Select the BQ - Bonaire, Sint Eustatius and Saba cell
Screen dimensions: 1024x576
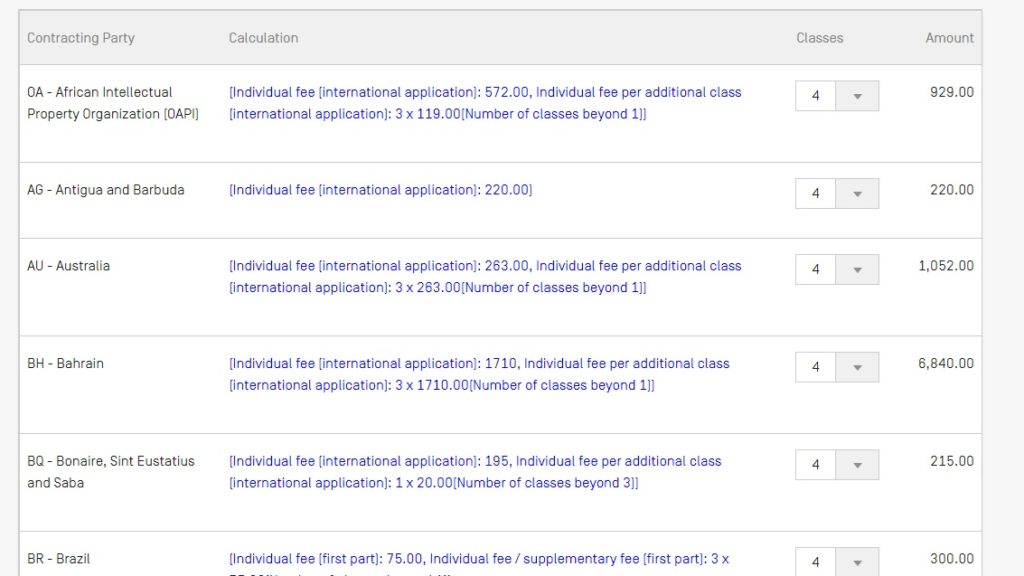pyautogui.click(x=111, y=472)
